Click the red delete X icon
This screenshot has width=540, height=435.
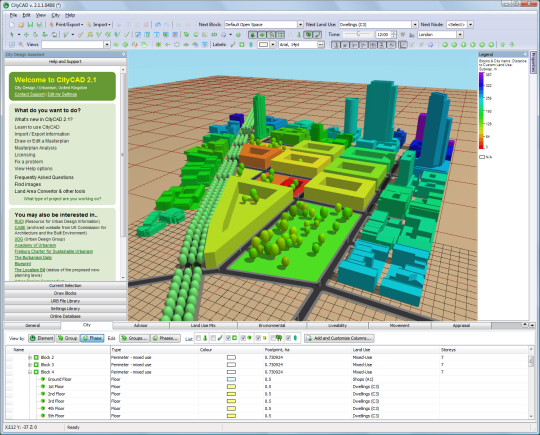(x=146, y=24)
